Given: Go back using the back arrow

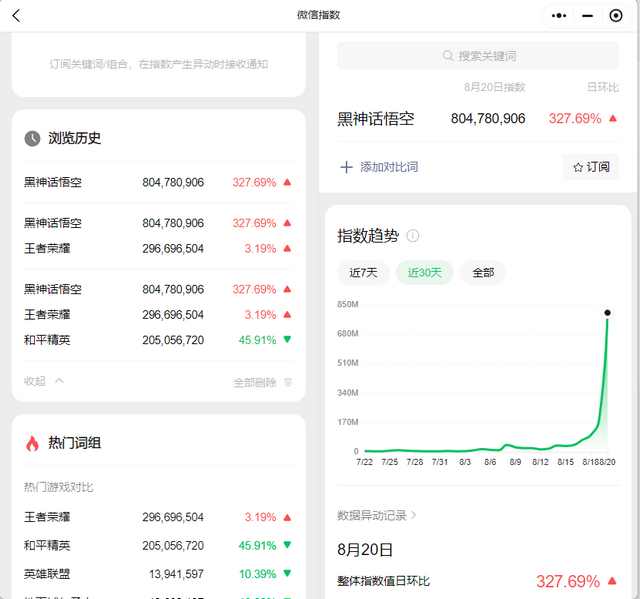Looking at the screenshot, I should click(x=16, y=16).
